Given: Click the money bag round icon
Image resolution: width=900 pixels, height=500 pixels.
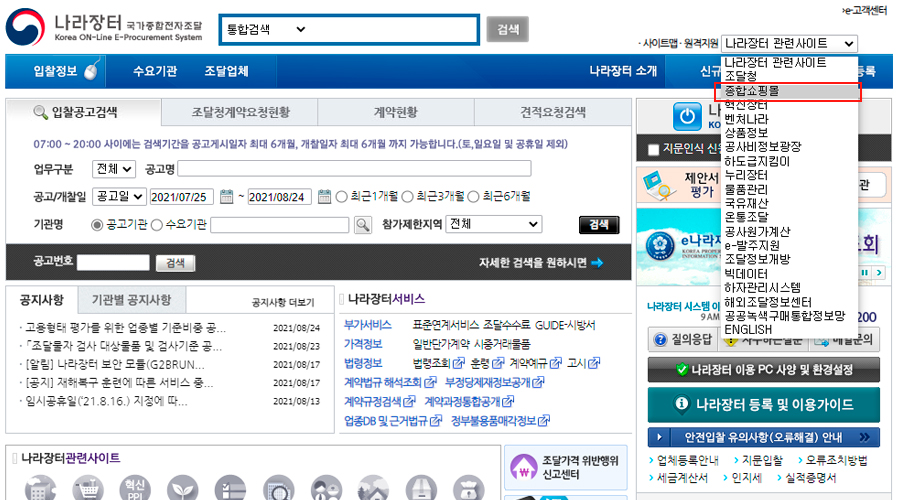Looking at the screenshot, I should pos(468,488).
